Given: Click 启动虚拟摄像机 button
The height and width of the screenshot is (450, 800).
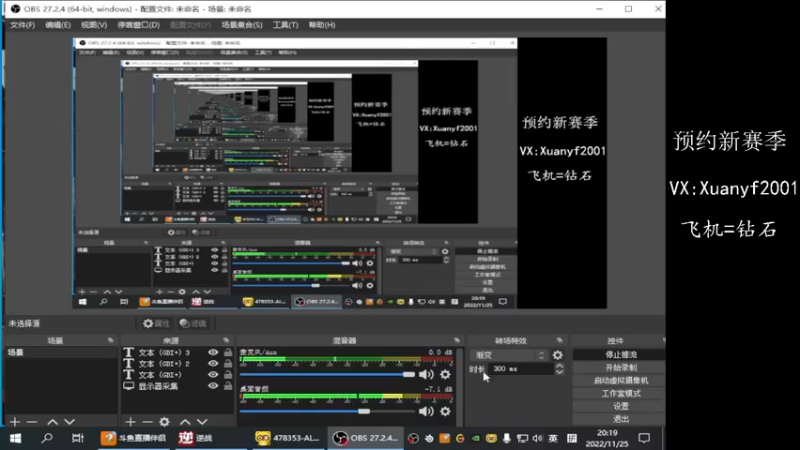Looking at the screenshot, I should coord(620,380).
